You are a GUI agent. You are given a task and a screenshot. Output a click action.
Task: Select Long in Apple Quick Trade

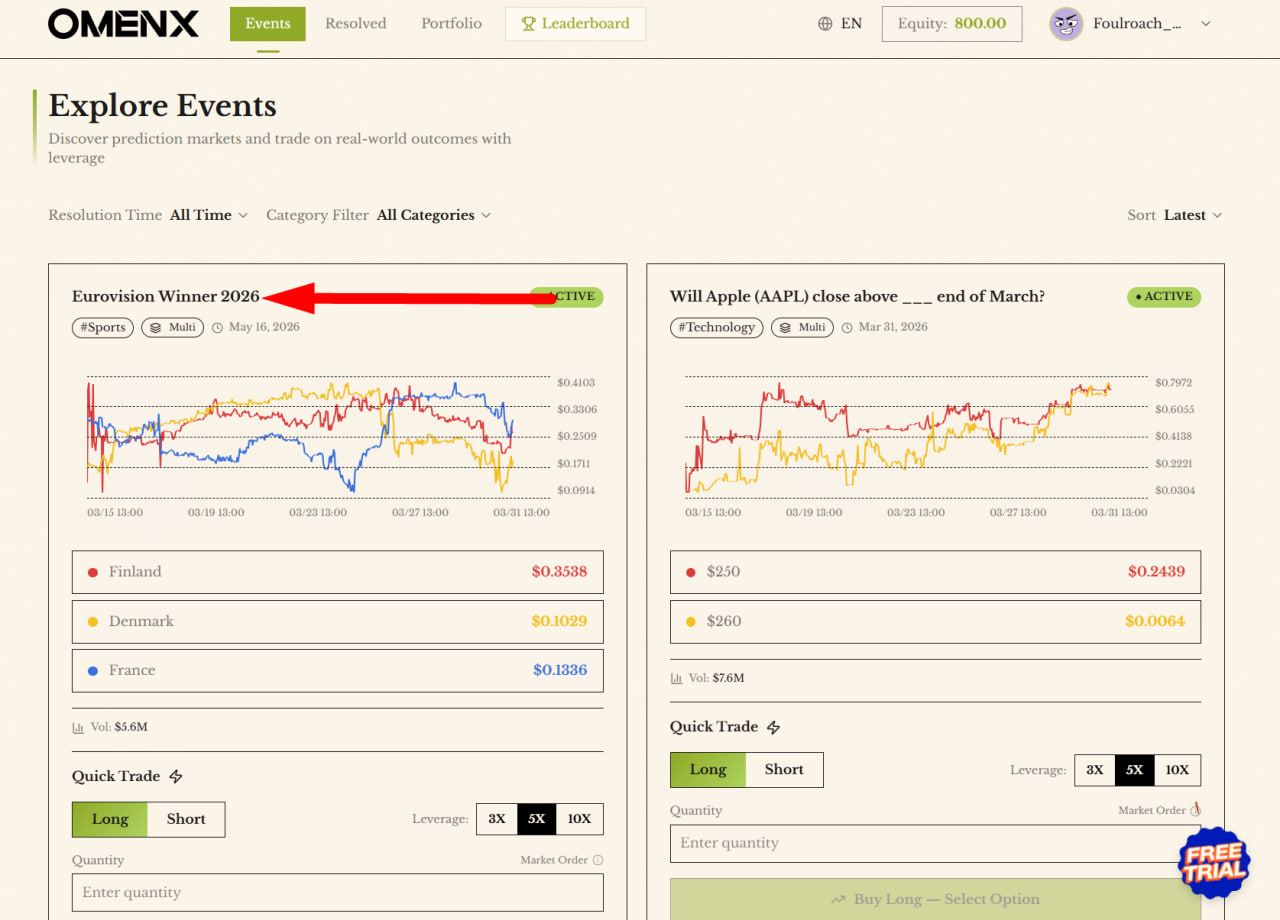click(708, 769)
